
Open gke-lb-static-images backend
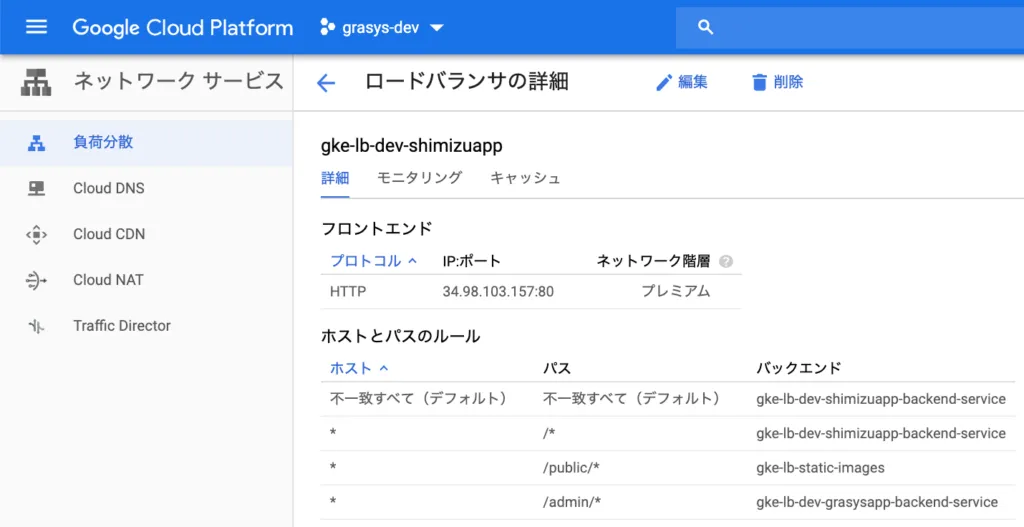coord(820,468)
